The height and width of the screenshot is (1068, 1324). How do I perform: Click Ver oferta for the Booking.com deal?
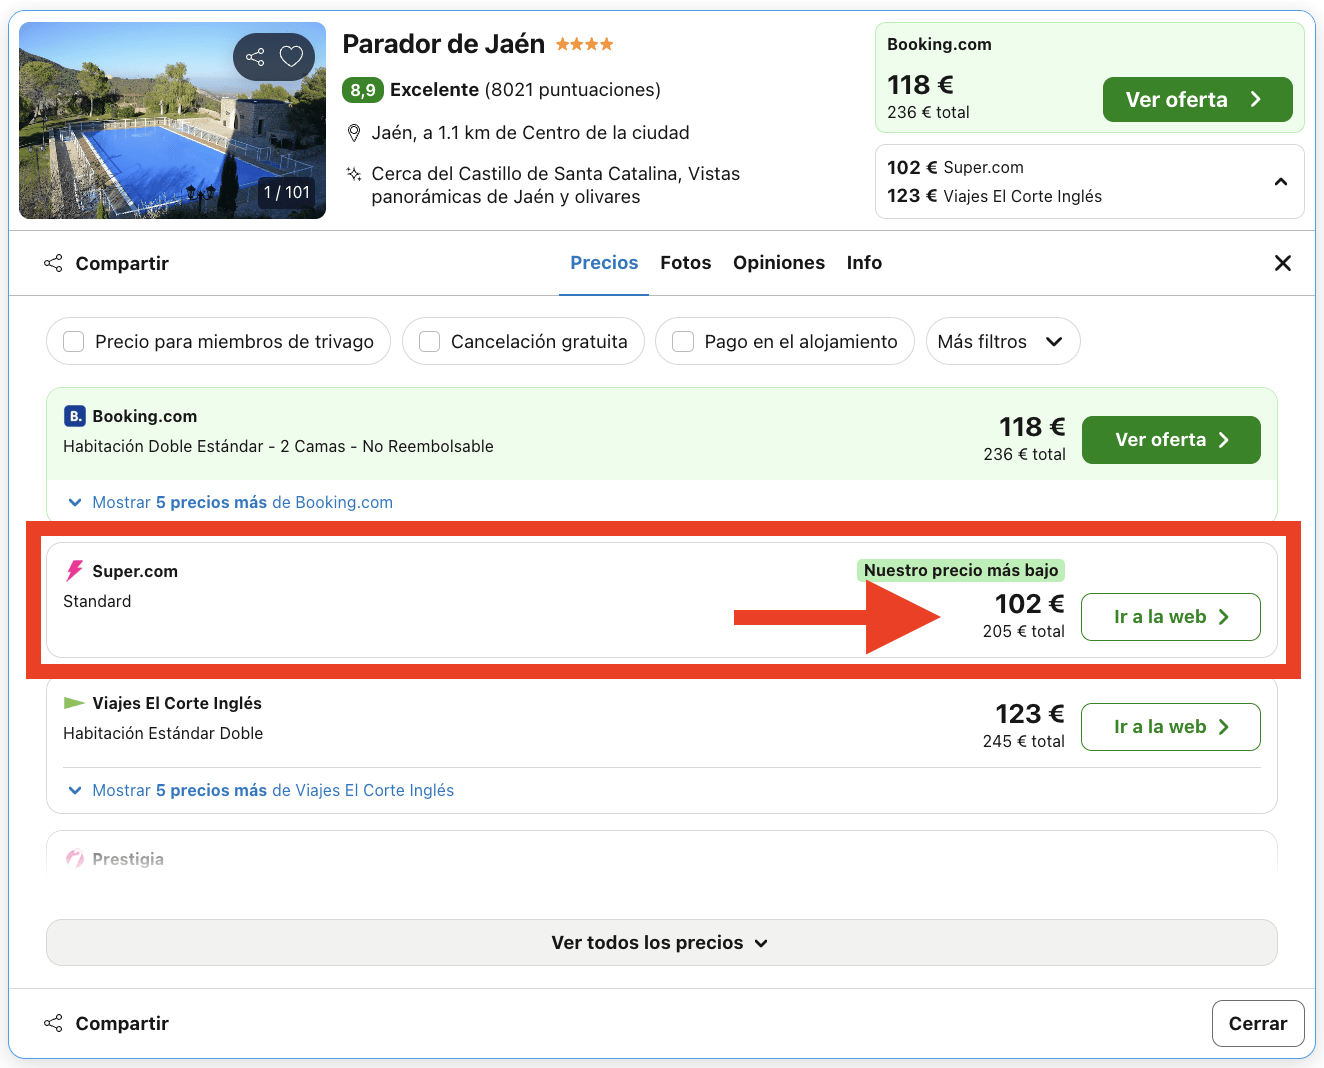tap(1170, 439)
